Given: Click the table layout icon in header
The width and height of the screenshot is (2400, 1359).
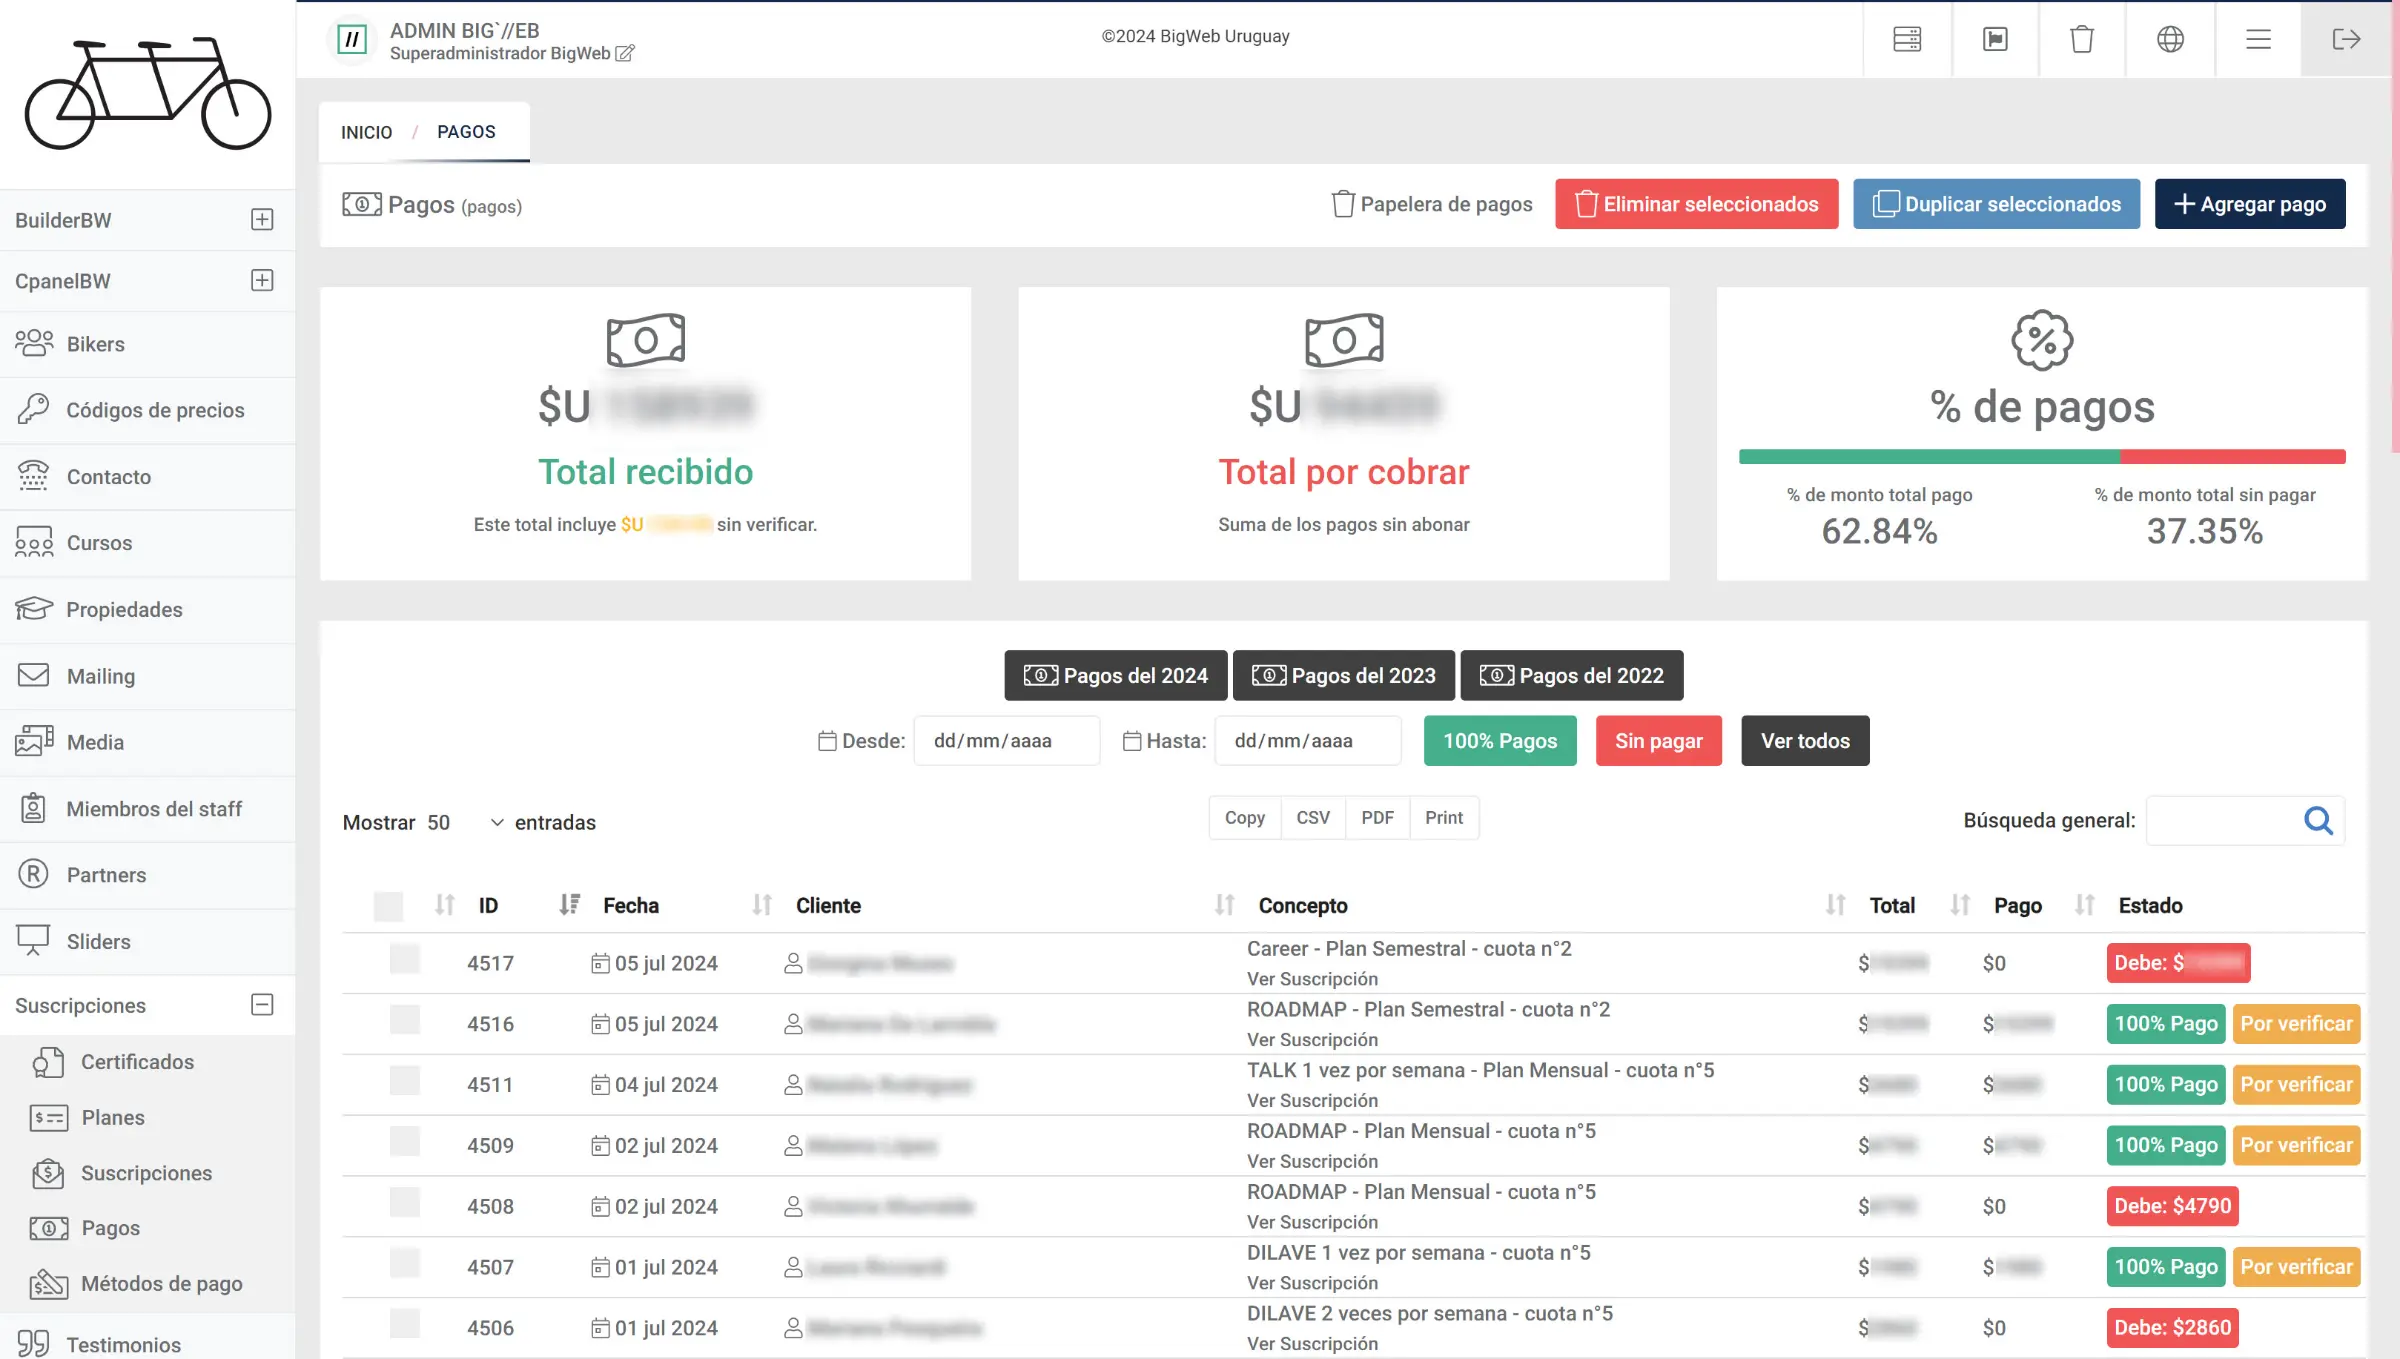Looking at the screenshot, I should [1907, 39].
